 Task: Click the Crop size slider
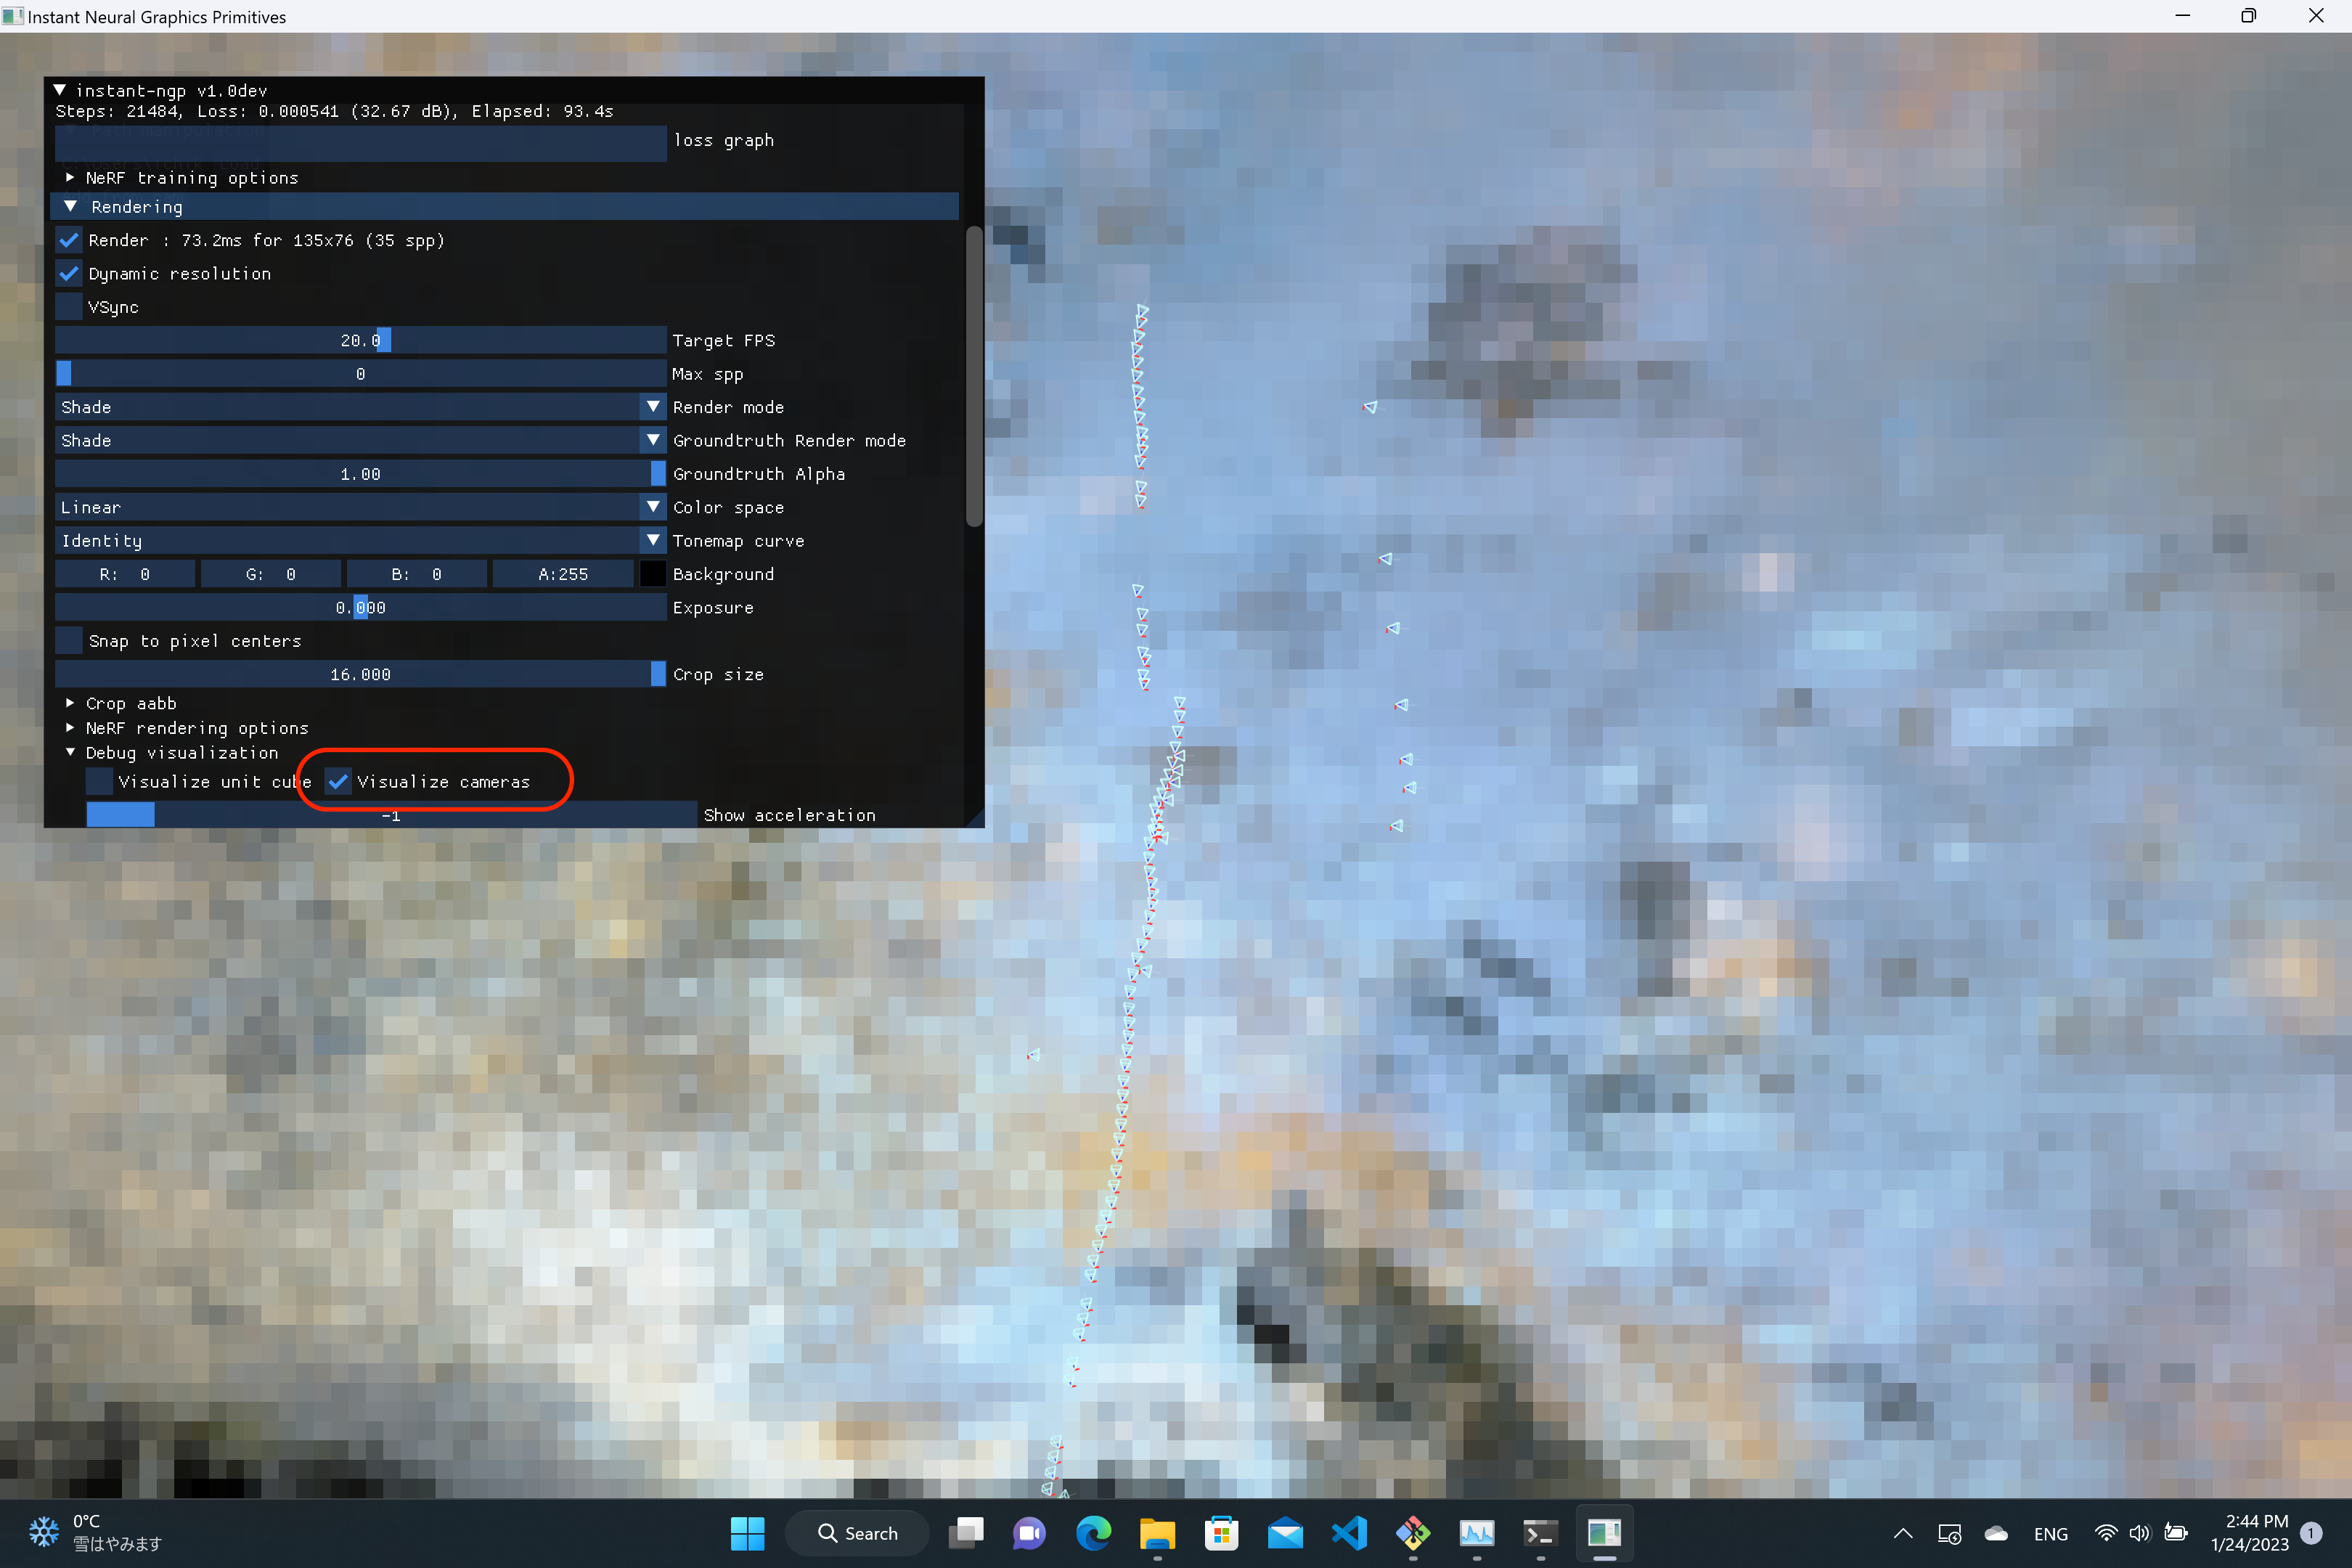coord(361,674)
